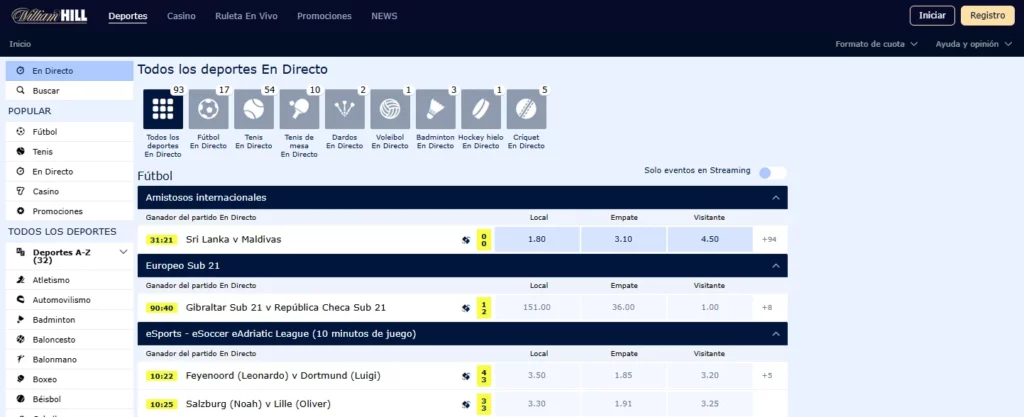Select odds 151.00 for Gibraltar Sub 21
This screenshot has width=1024, height=417.
(x=537, y=307)
